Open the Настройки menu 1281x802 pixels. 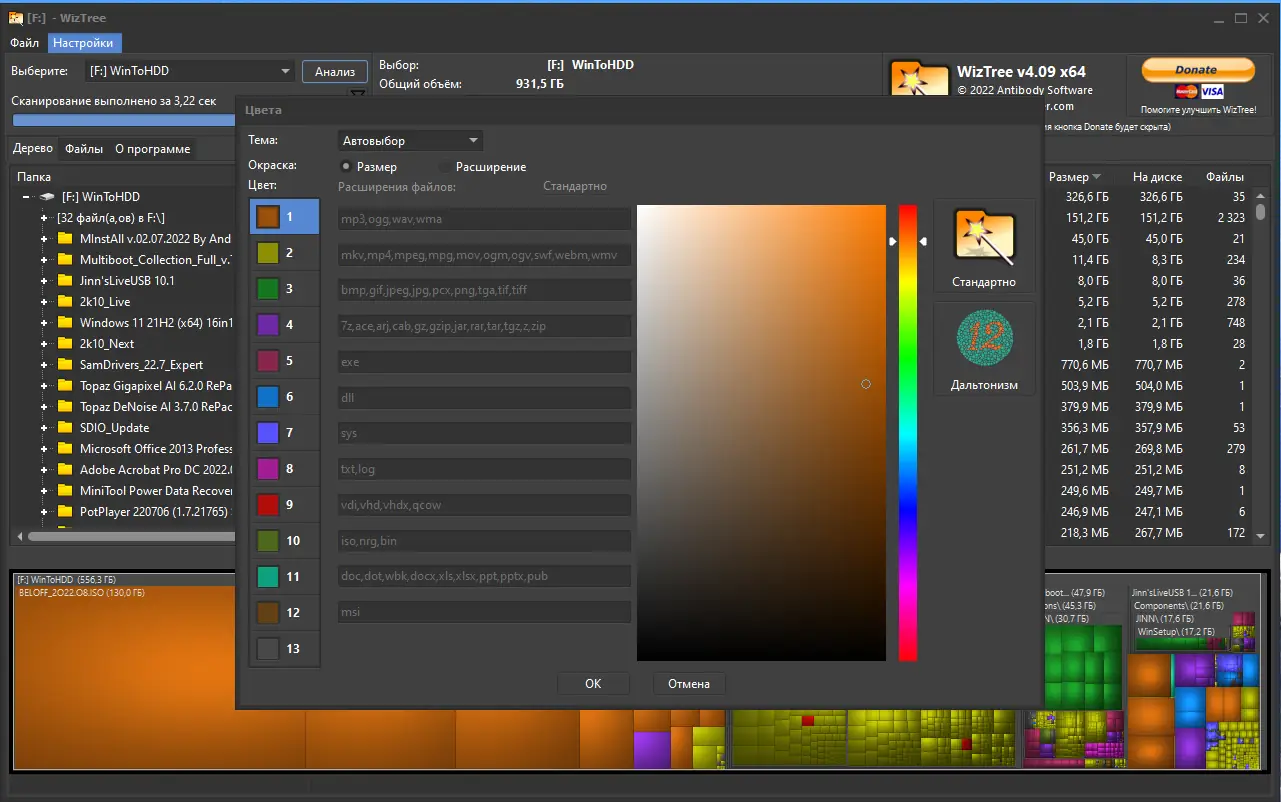[x=84, y=43]
